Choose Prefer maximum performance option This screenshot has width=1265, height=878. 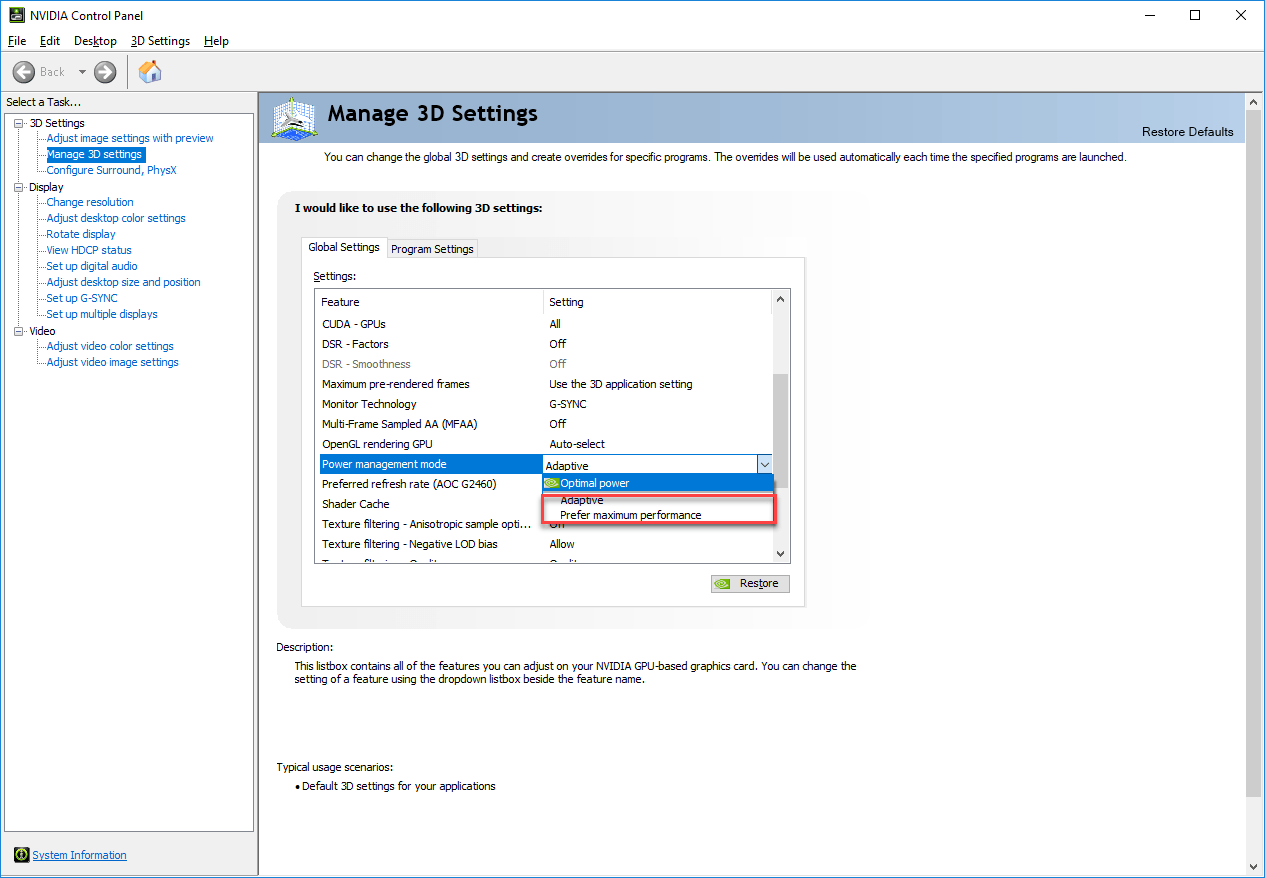pos(630,515)
